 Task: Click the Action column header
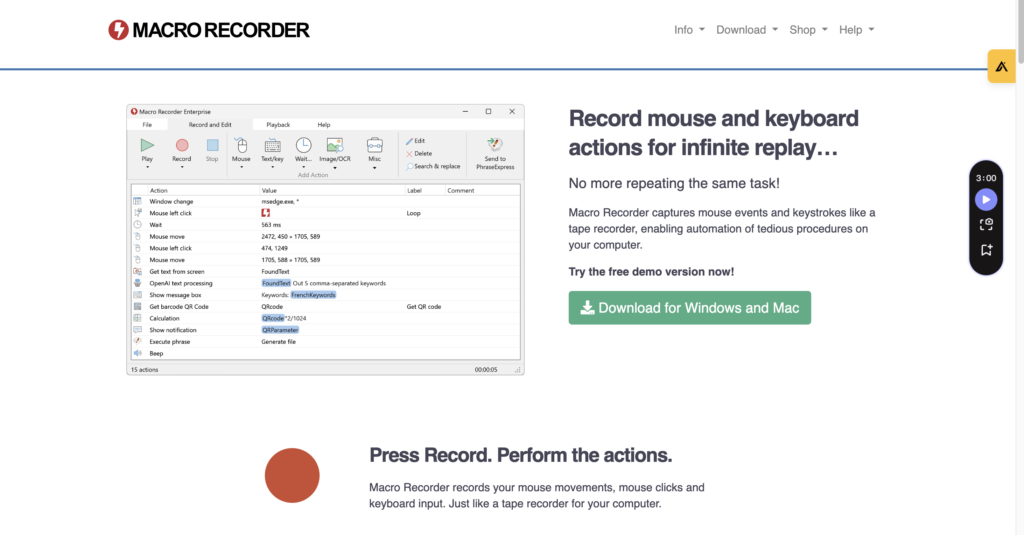159,191
